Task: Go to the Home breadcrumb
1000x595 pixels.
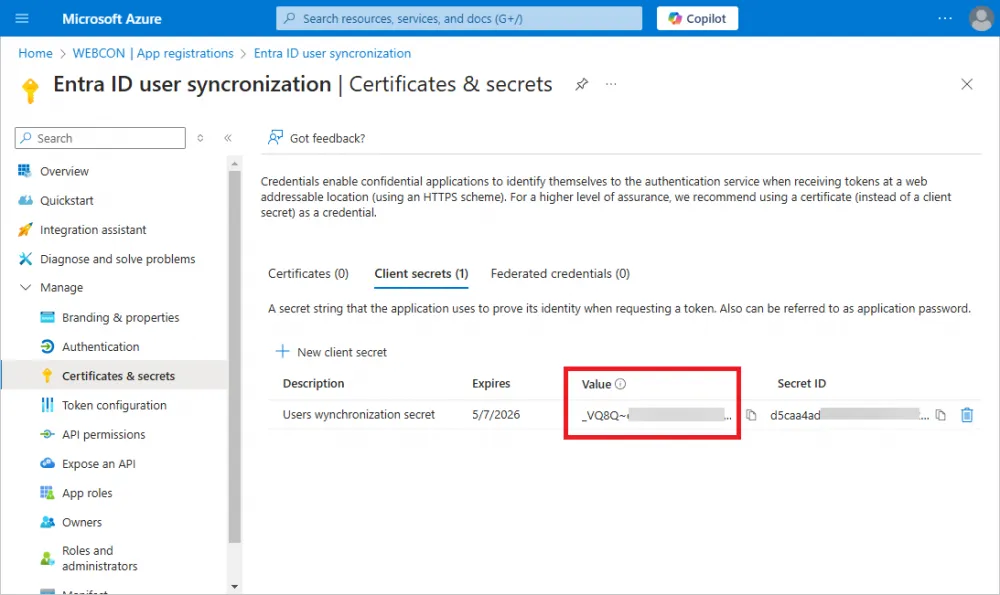Action: click(35, 54)
